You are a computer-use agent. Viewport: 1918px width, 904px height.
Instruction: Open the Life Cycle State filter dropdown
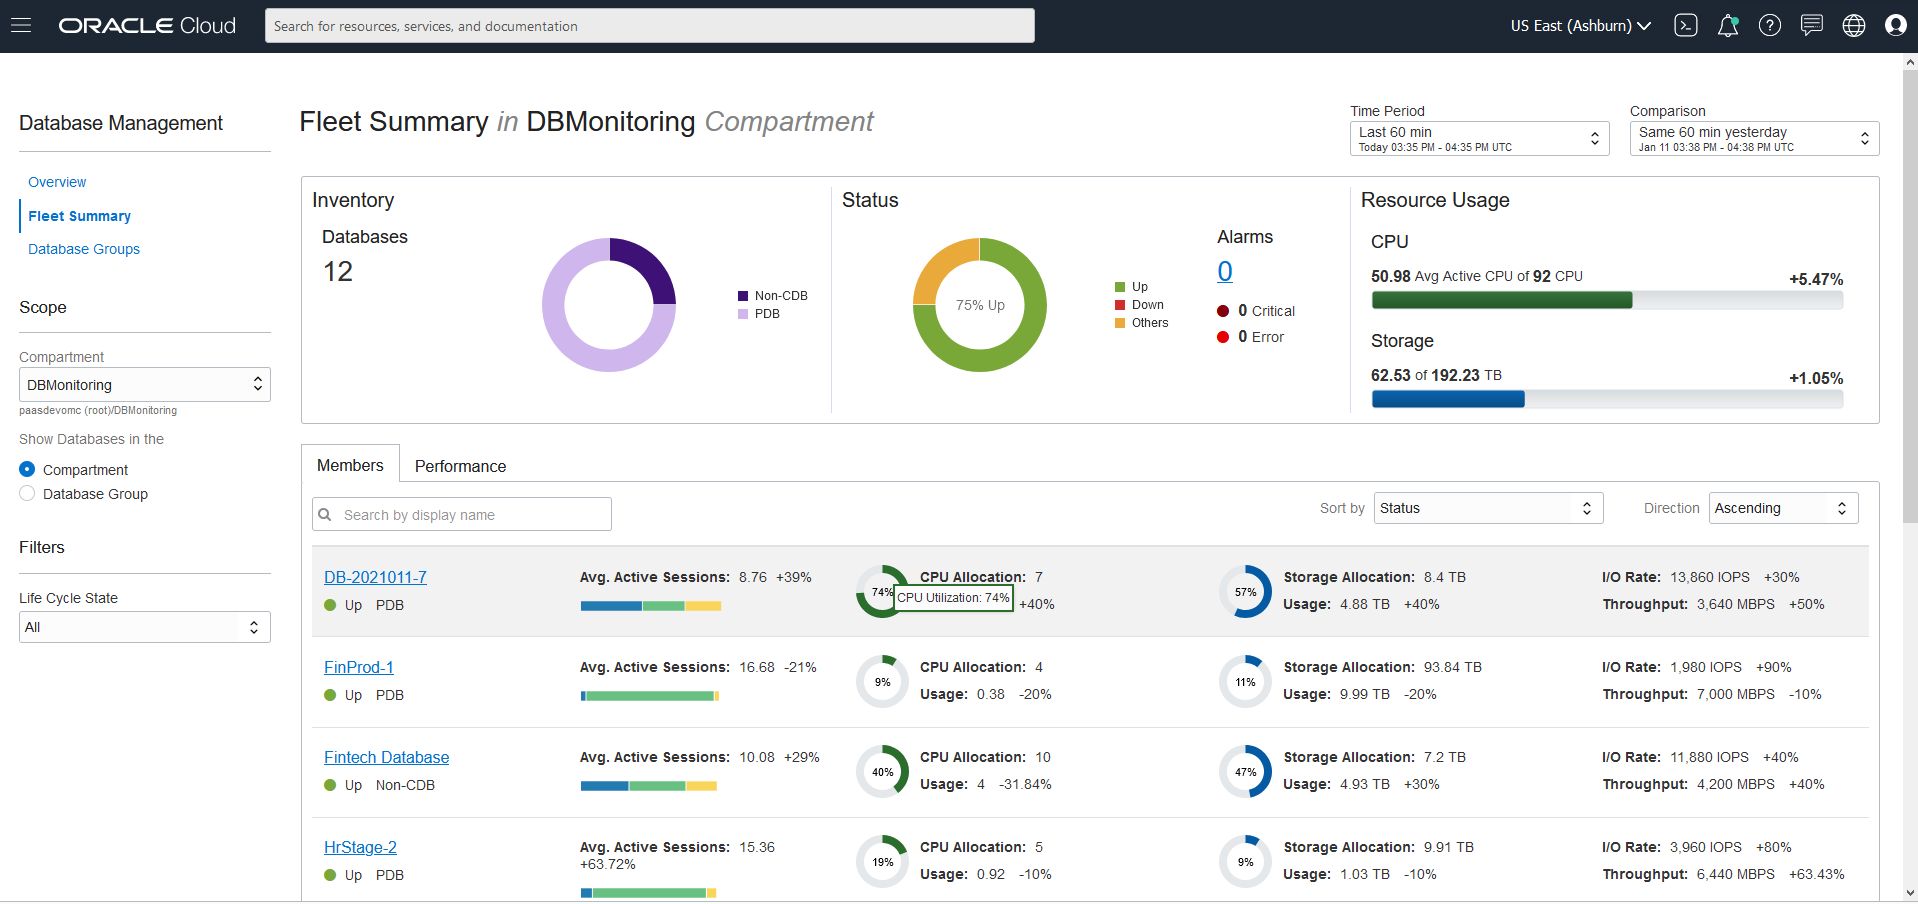(x=144, y=627)
